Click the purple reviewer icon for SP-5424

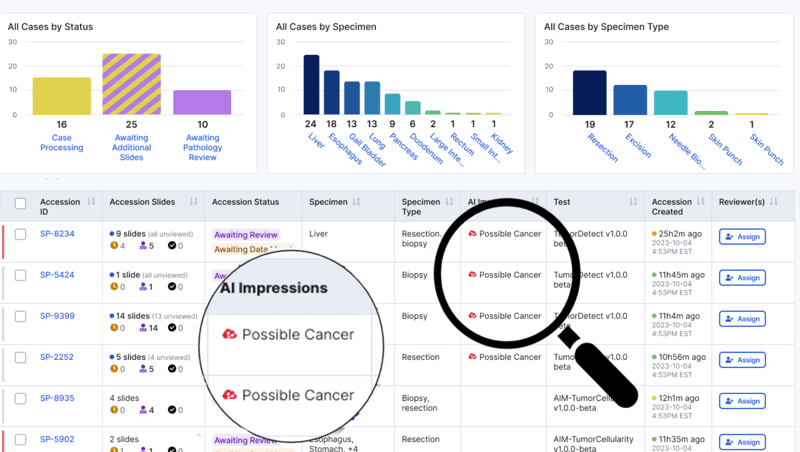[144, 287]
